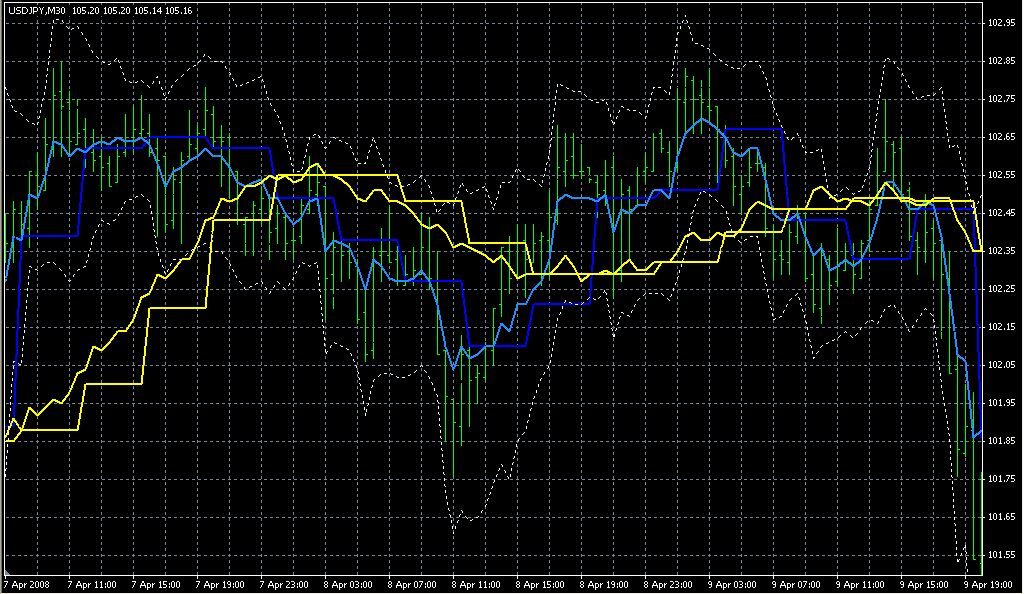Screen dimensions: 1024x594
Task: Select the 9 Apr 03:00 time marker
Action: pos(734,583)
